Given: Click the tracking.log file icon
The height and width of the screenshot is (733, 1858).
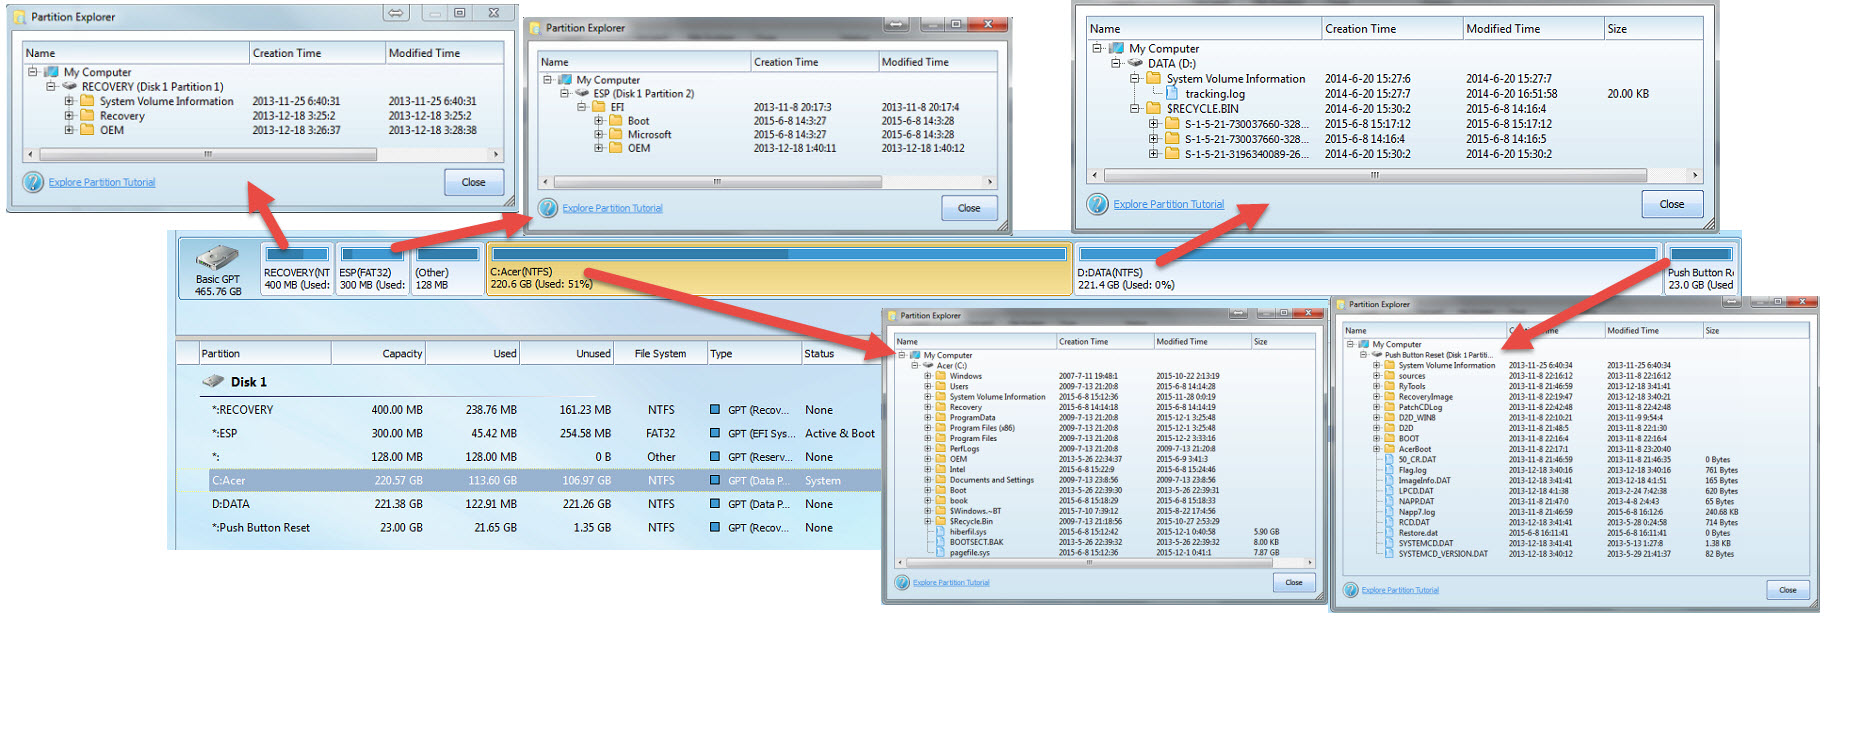Looking at the screenshot, I should 1171,93.
